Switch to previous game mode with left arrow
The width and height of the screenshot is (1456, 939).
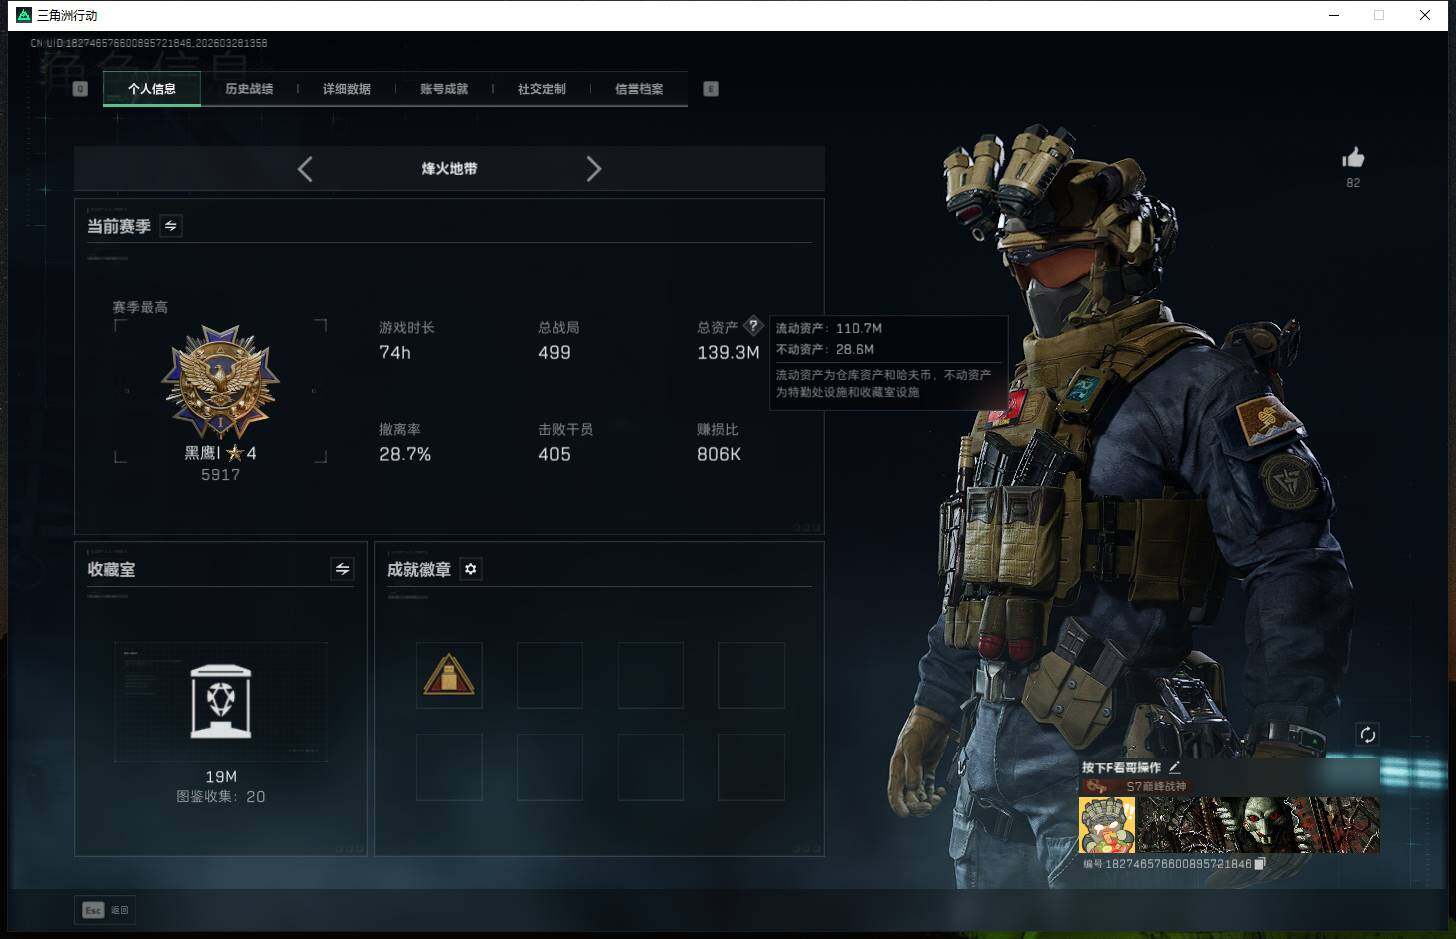click(x=305, y=169)
